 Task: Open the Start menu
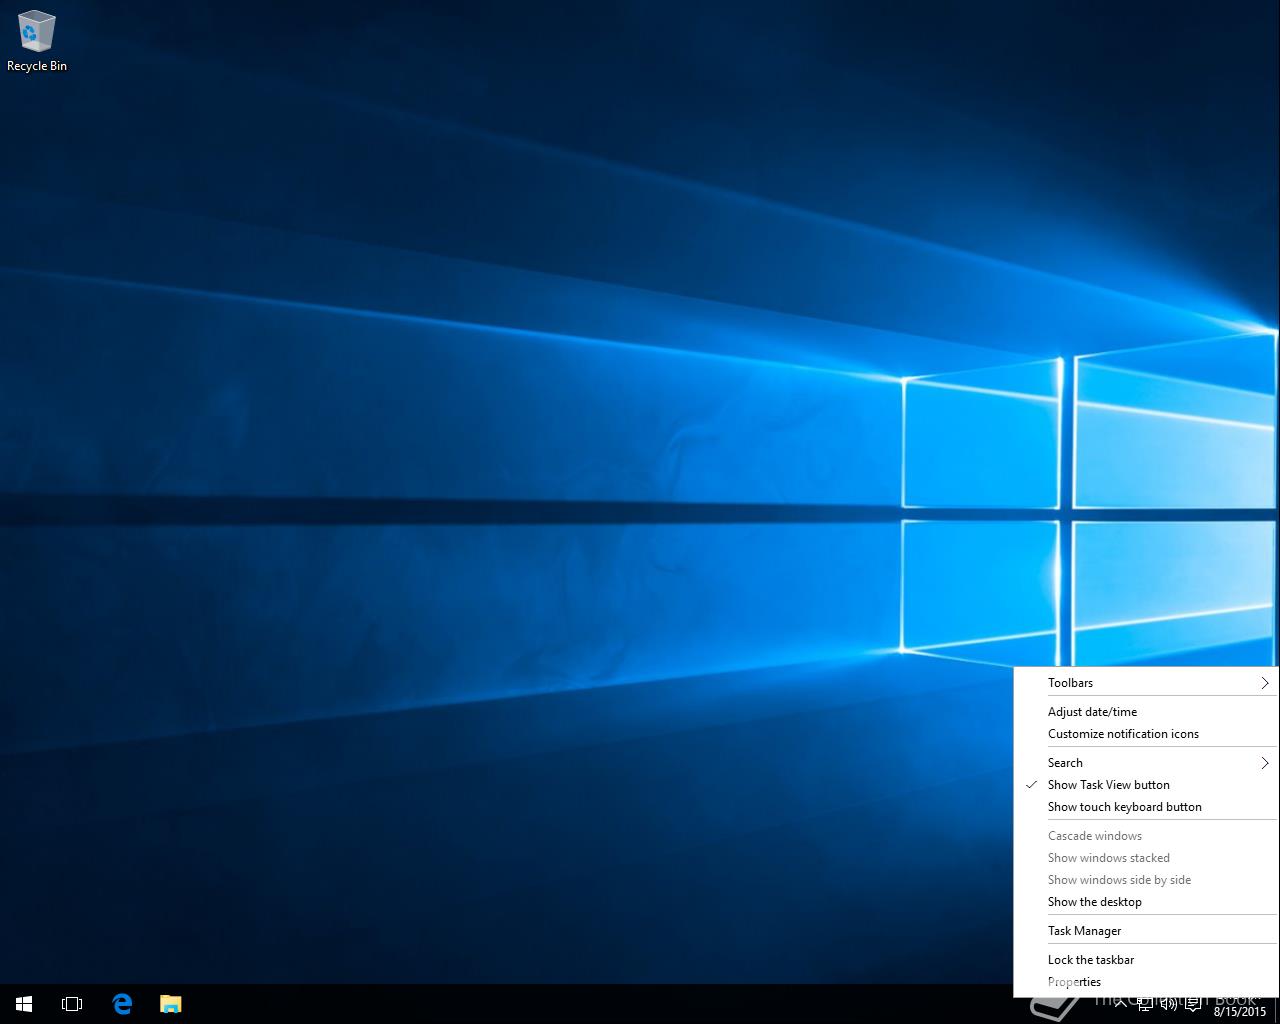[24, 1004]
